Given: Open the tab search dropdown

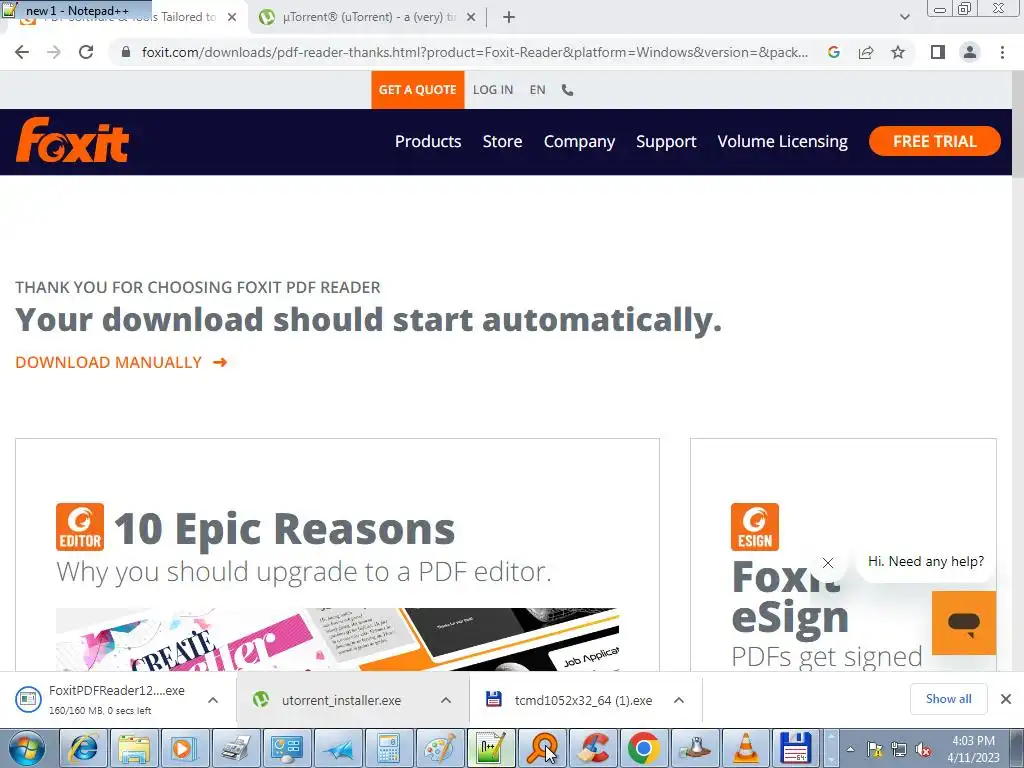Looking at the screenshot, I should (x=904, y=18).
